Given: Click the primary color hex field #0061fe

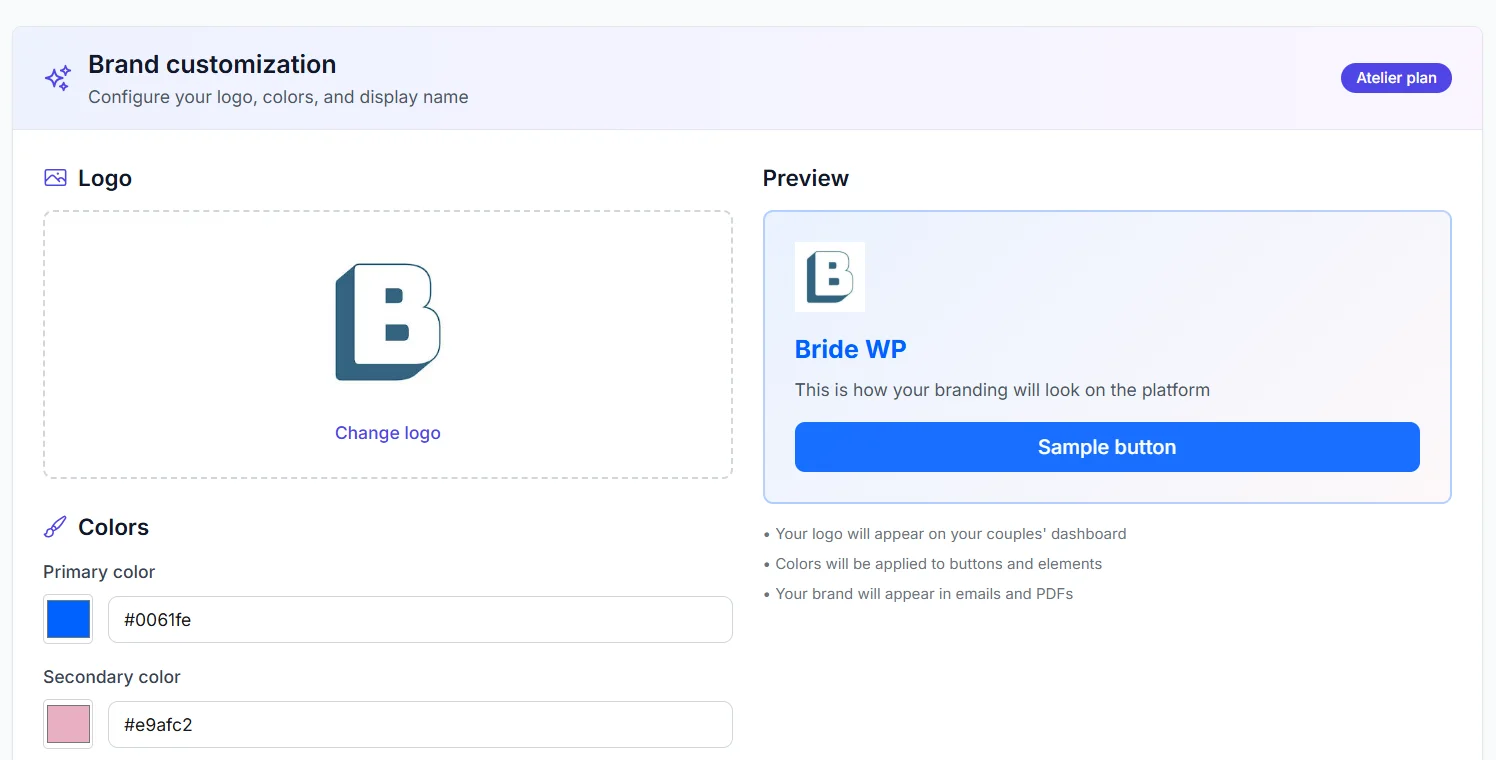Looking at the screenshot, I should pos(420,620).
